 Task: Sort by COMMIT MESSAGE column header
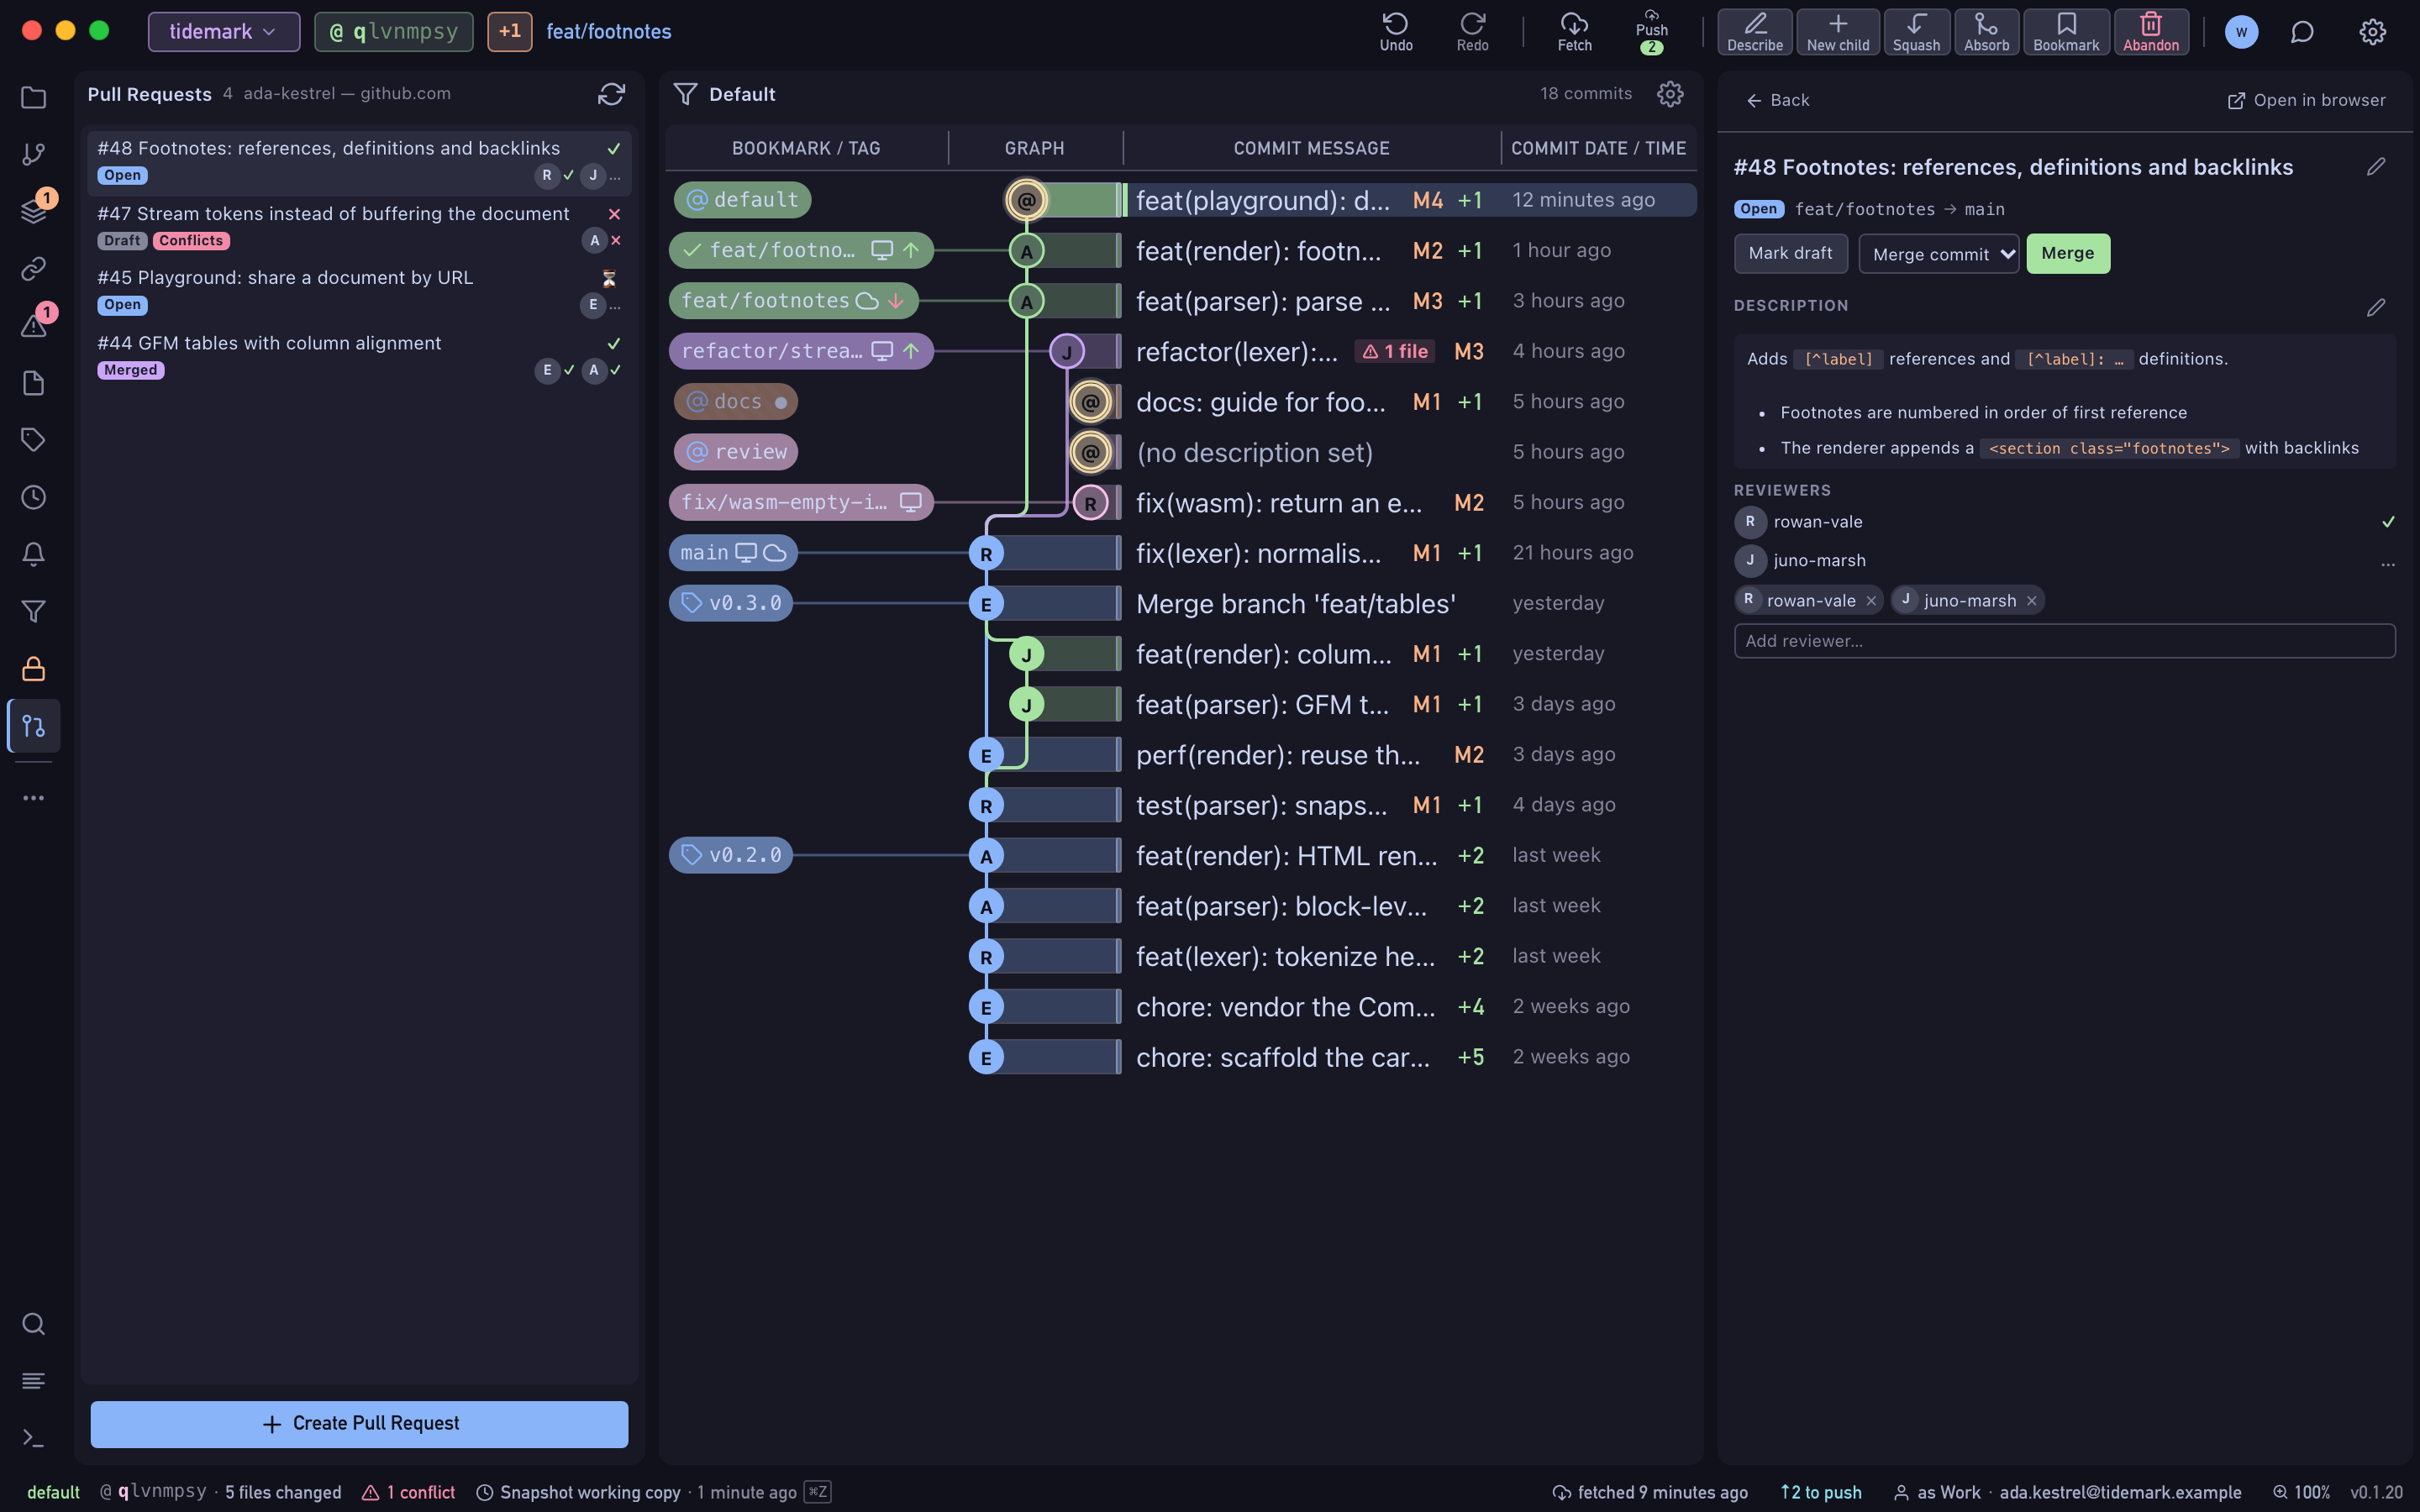pyautogui.click(x=1311, y=148)
